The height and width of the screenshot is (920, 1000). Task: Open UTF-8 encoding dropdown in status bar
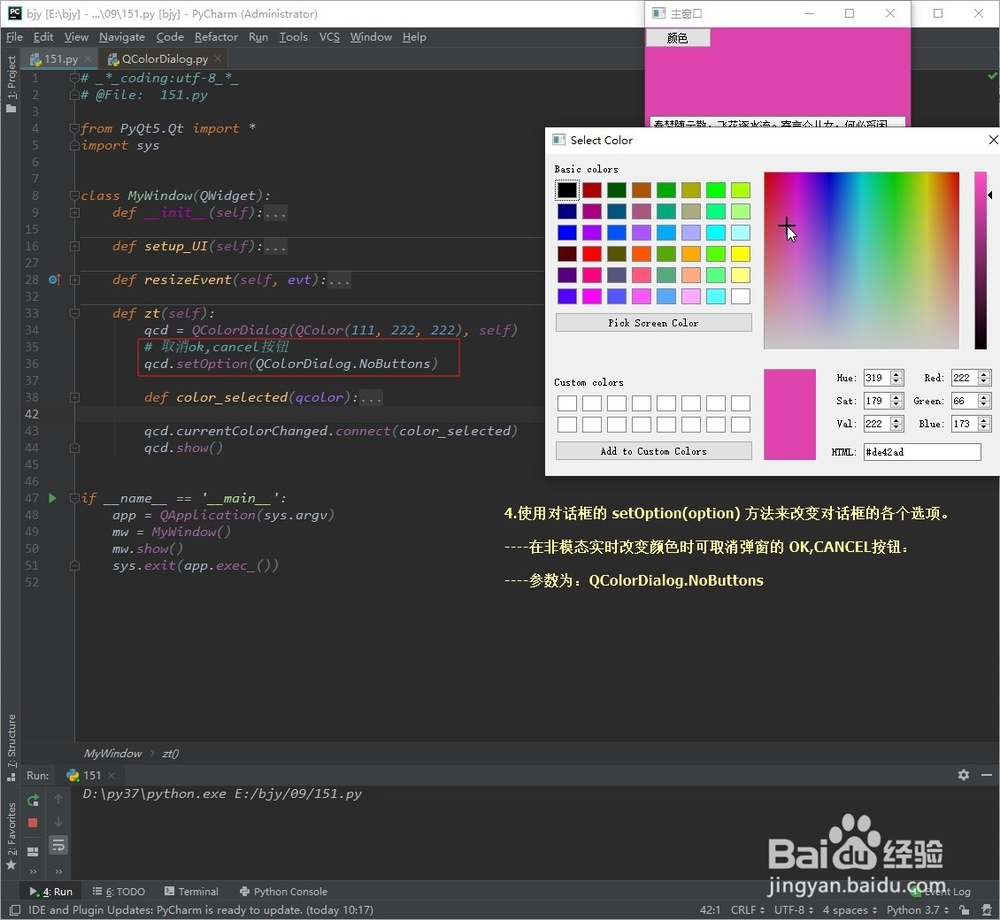click(x=793, y=910)
